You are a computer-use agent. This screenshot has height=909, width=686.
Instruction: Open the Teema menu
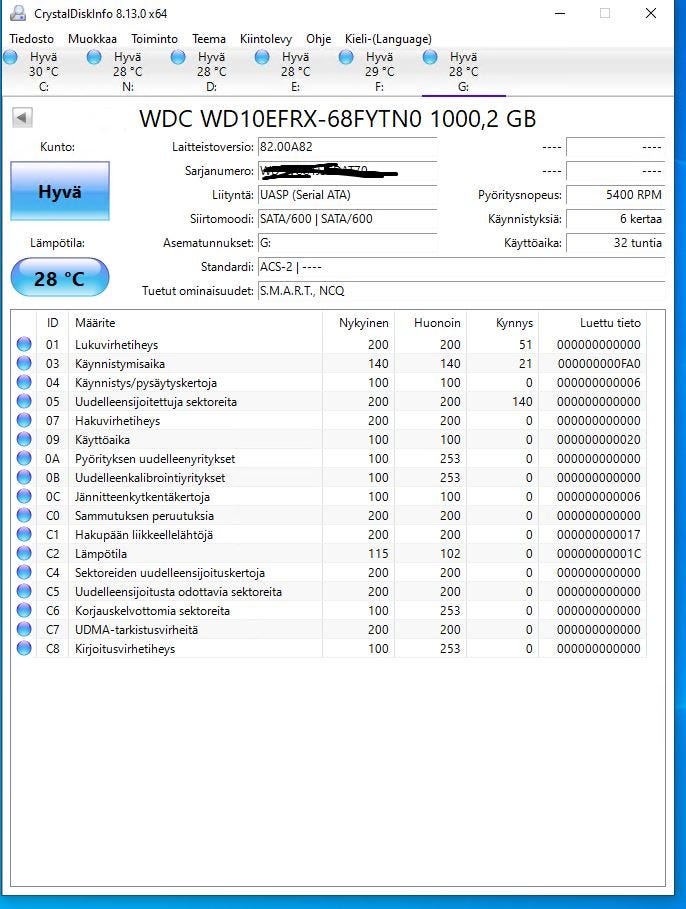pos(209,39)
